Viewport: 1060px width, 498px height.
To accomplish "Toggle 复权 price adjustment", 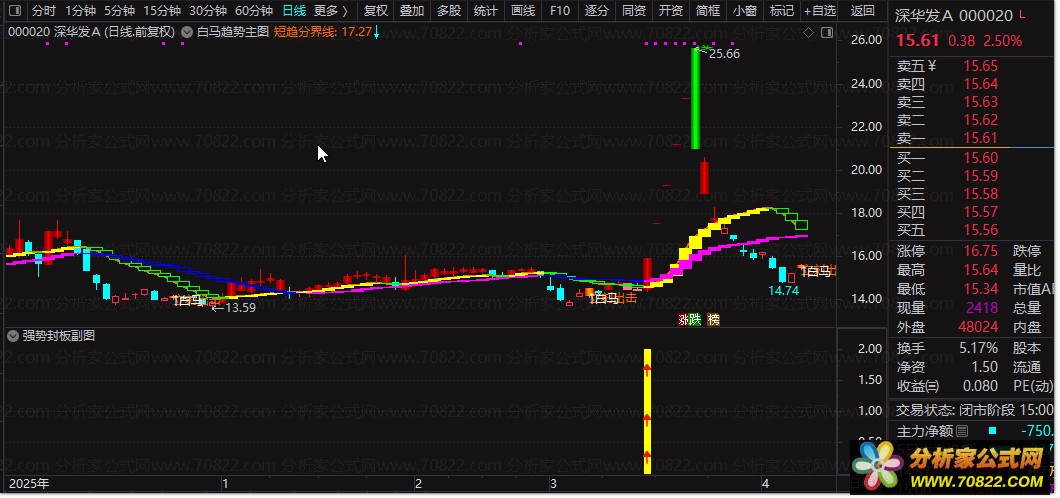I will (376, 11).
